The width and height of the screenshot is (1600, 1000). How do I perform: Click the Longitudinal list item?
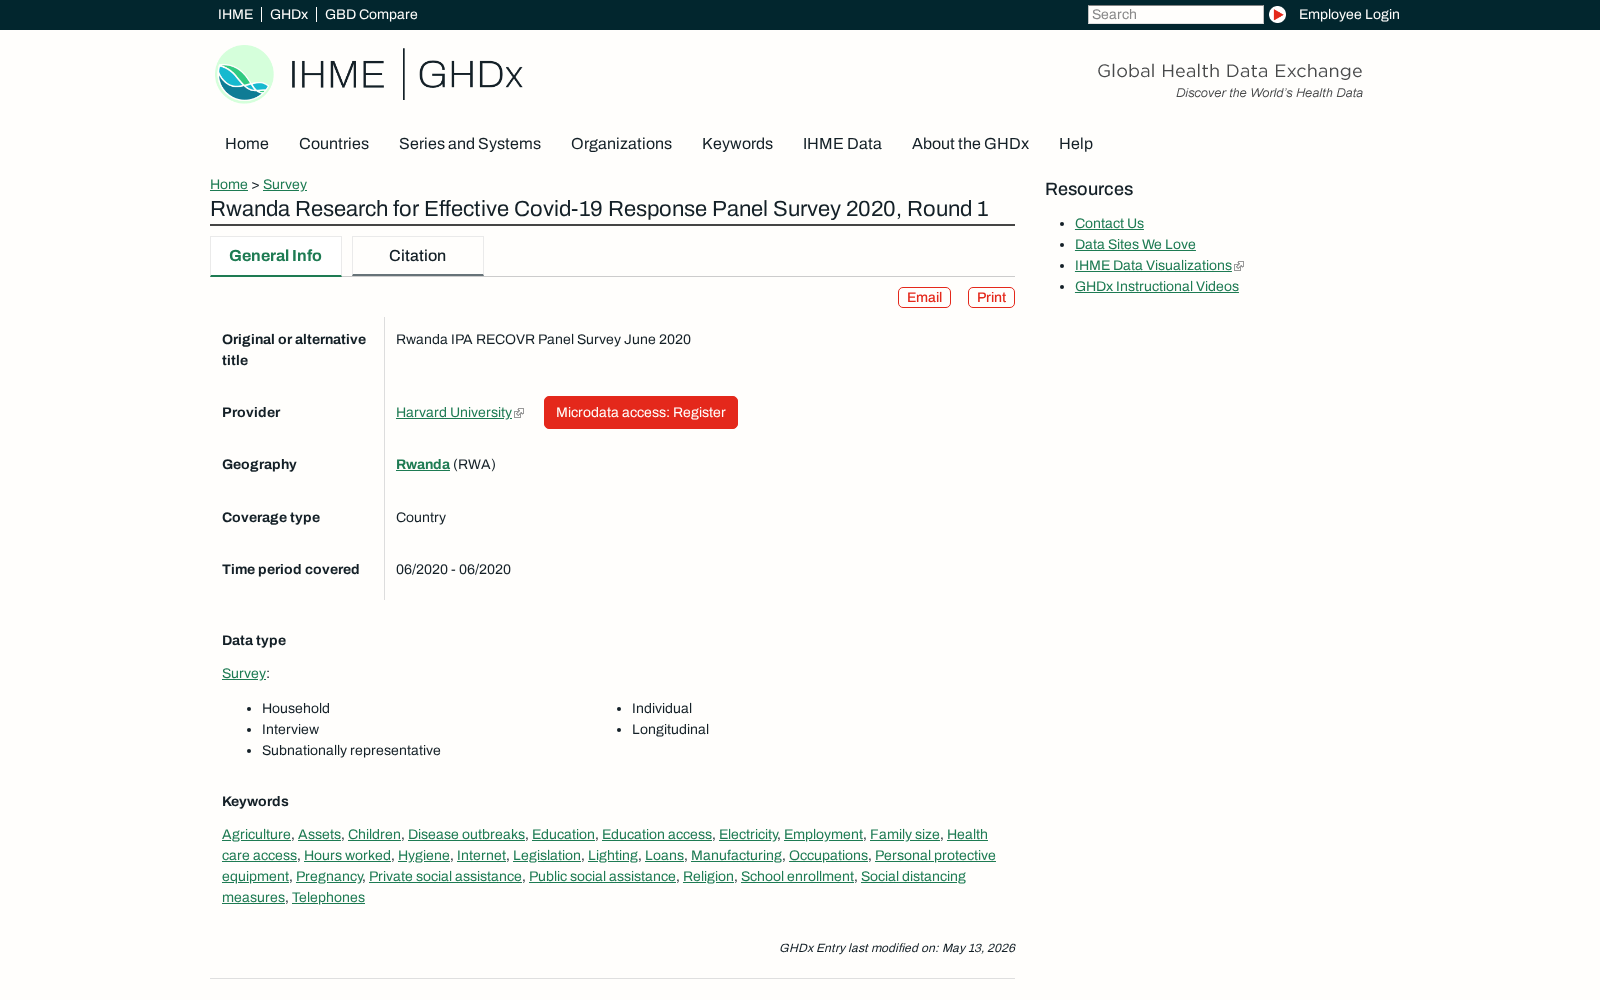(670, 730)
